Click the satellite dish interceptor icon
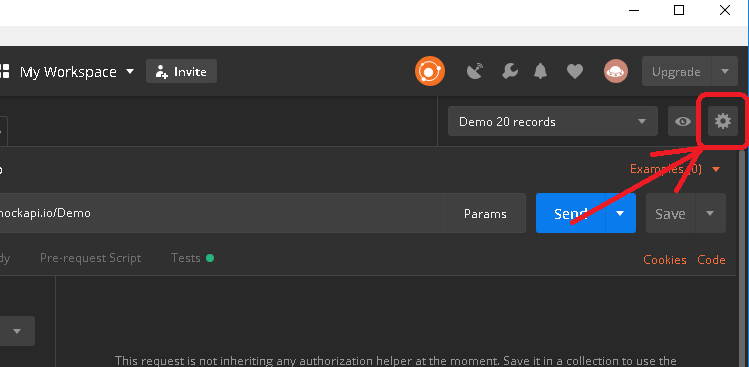Screen dimensions: 749x367 pos(474,72)
